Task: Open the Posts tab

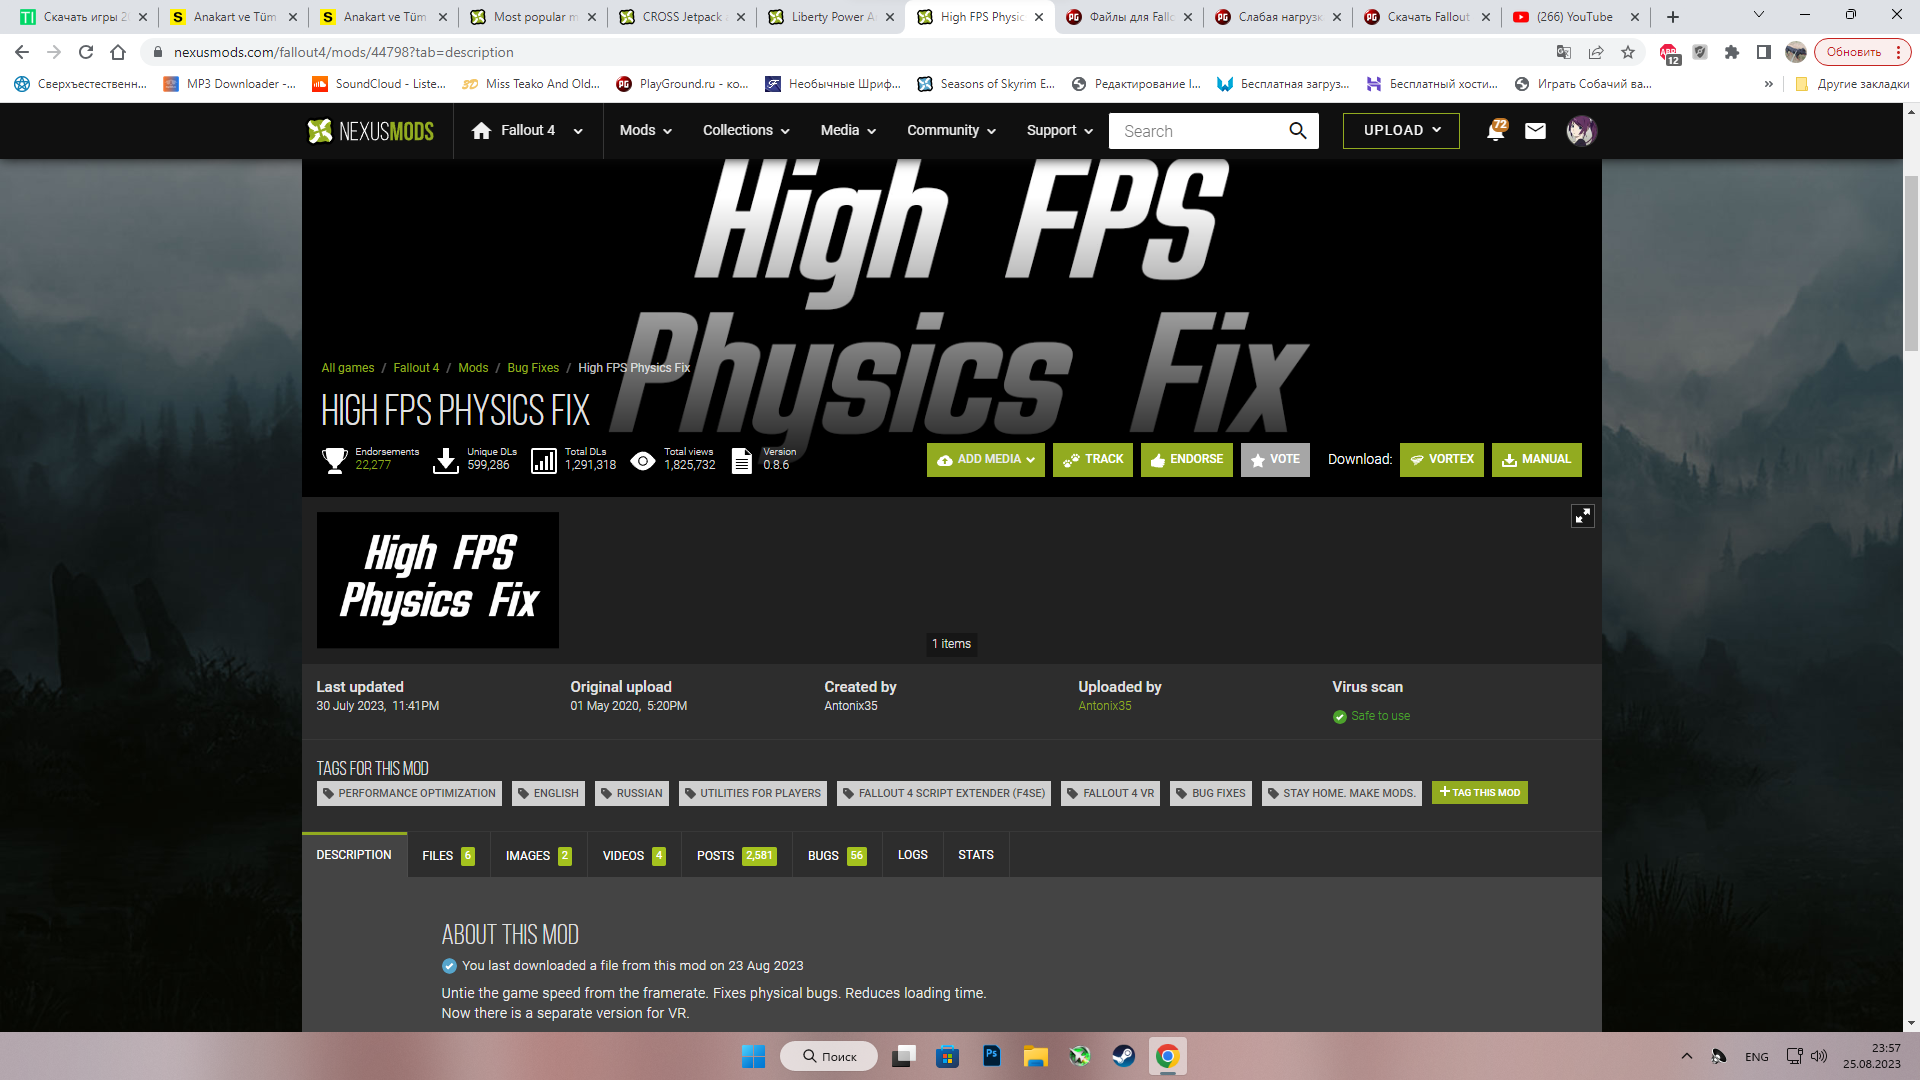Action: [735, 856]
